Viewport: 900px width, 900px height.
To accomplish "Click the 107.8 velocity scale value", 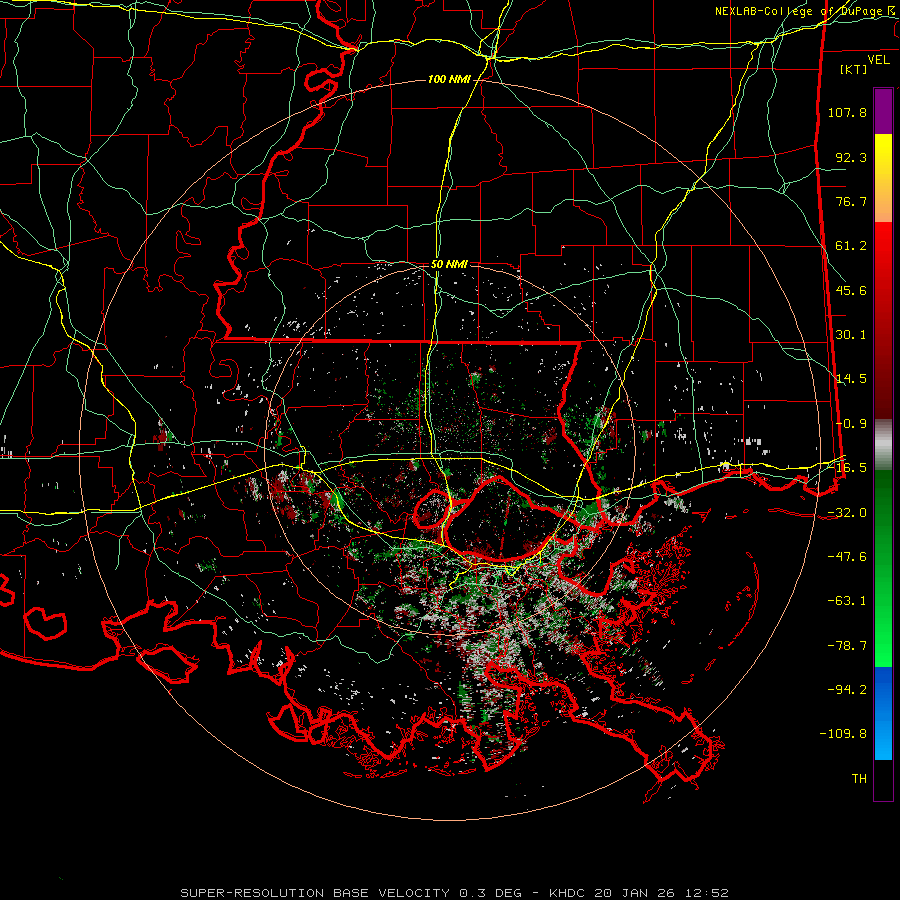I will [x=847, y=112].
